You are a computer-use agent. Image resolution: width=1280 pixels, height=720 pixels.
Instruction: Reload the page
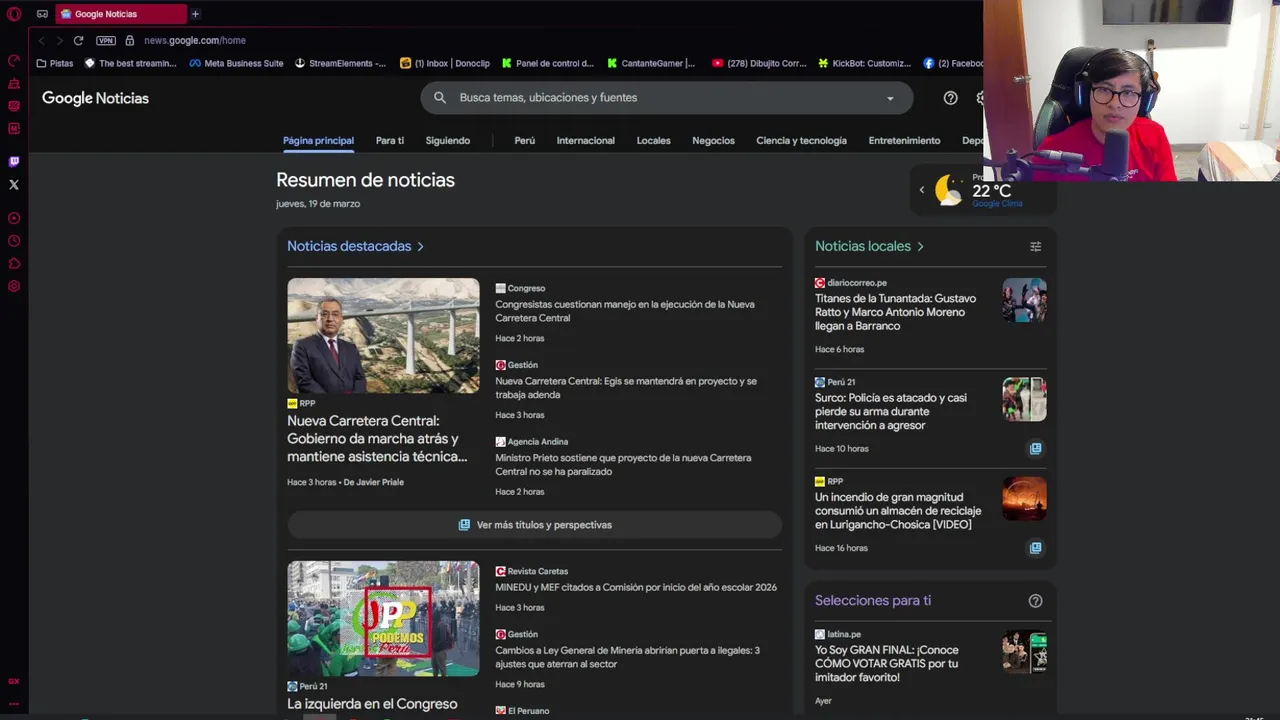tap(78, 40)
